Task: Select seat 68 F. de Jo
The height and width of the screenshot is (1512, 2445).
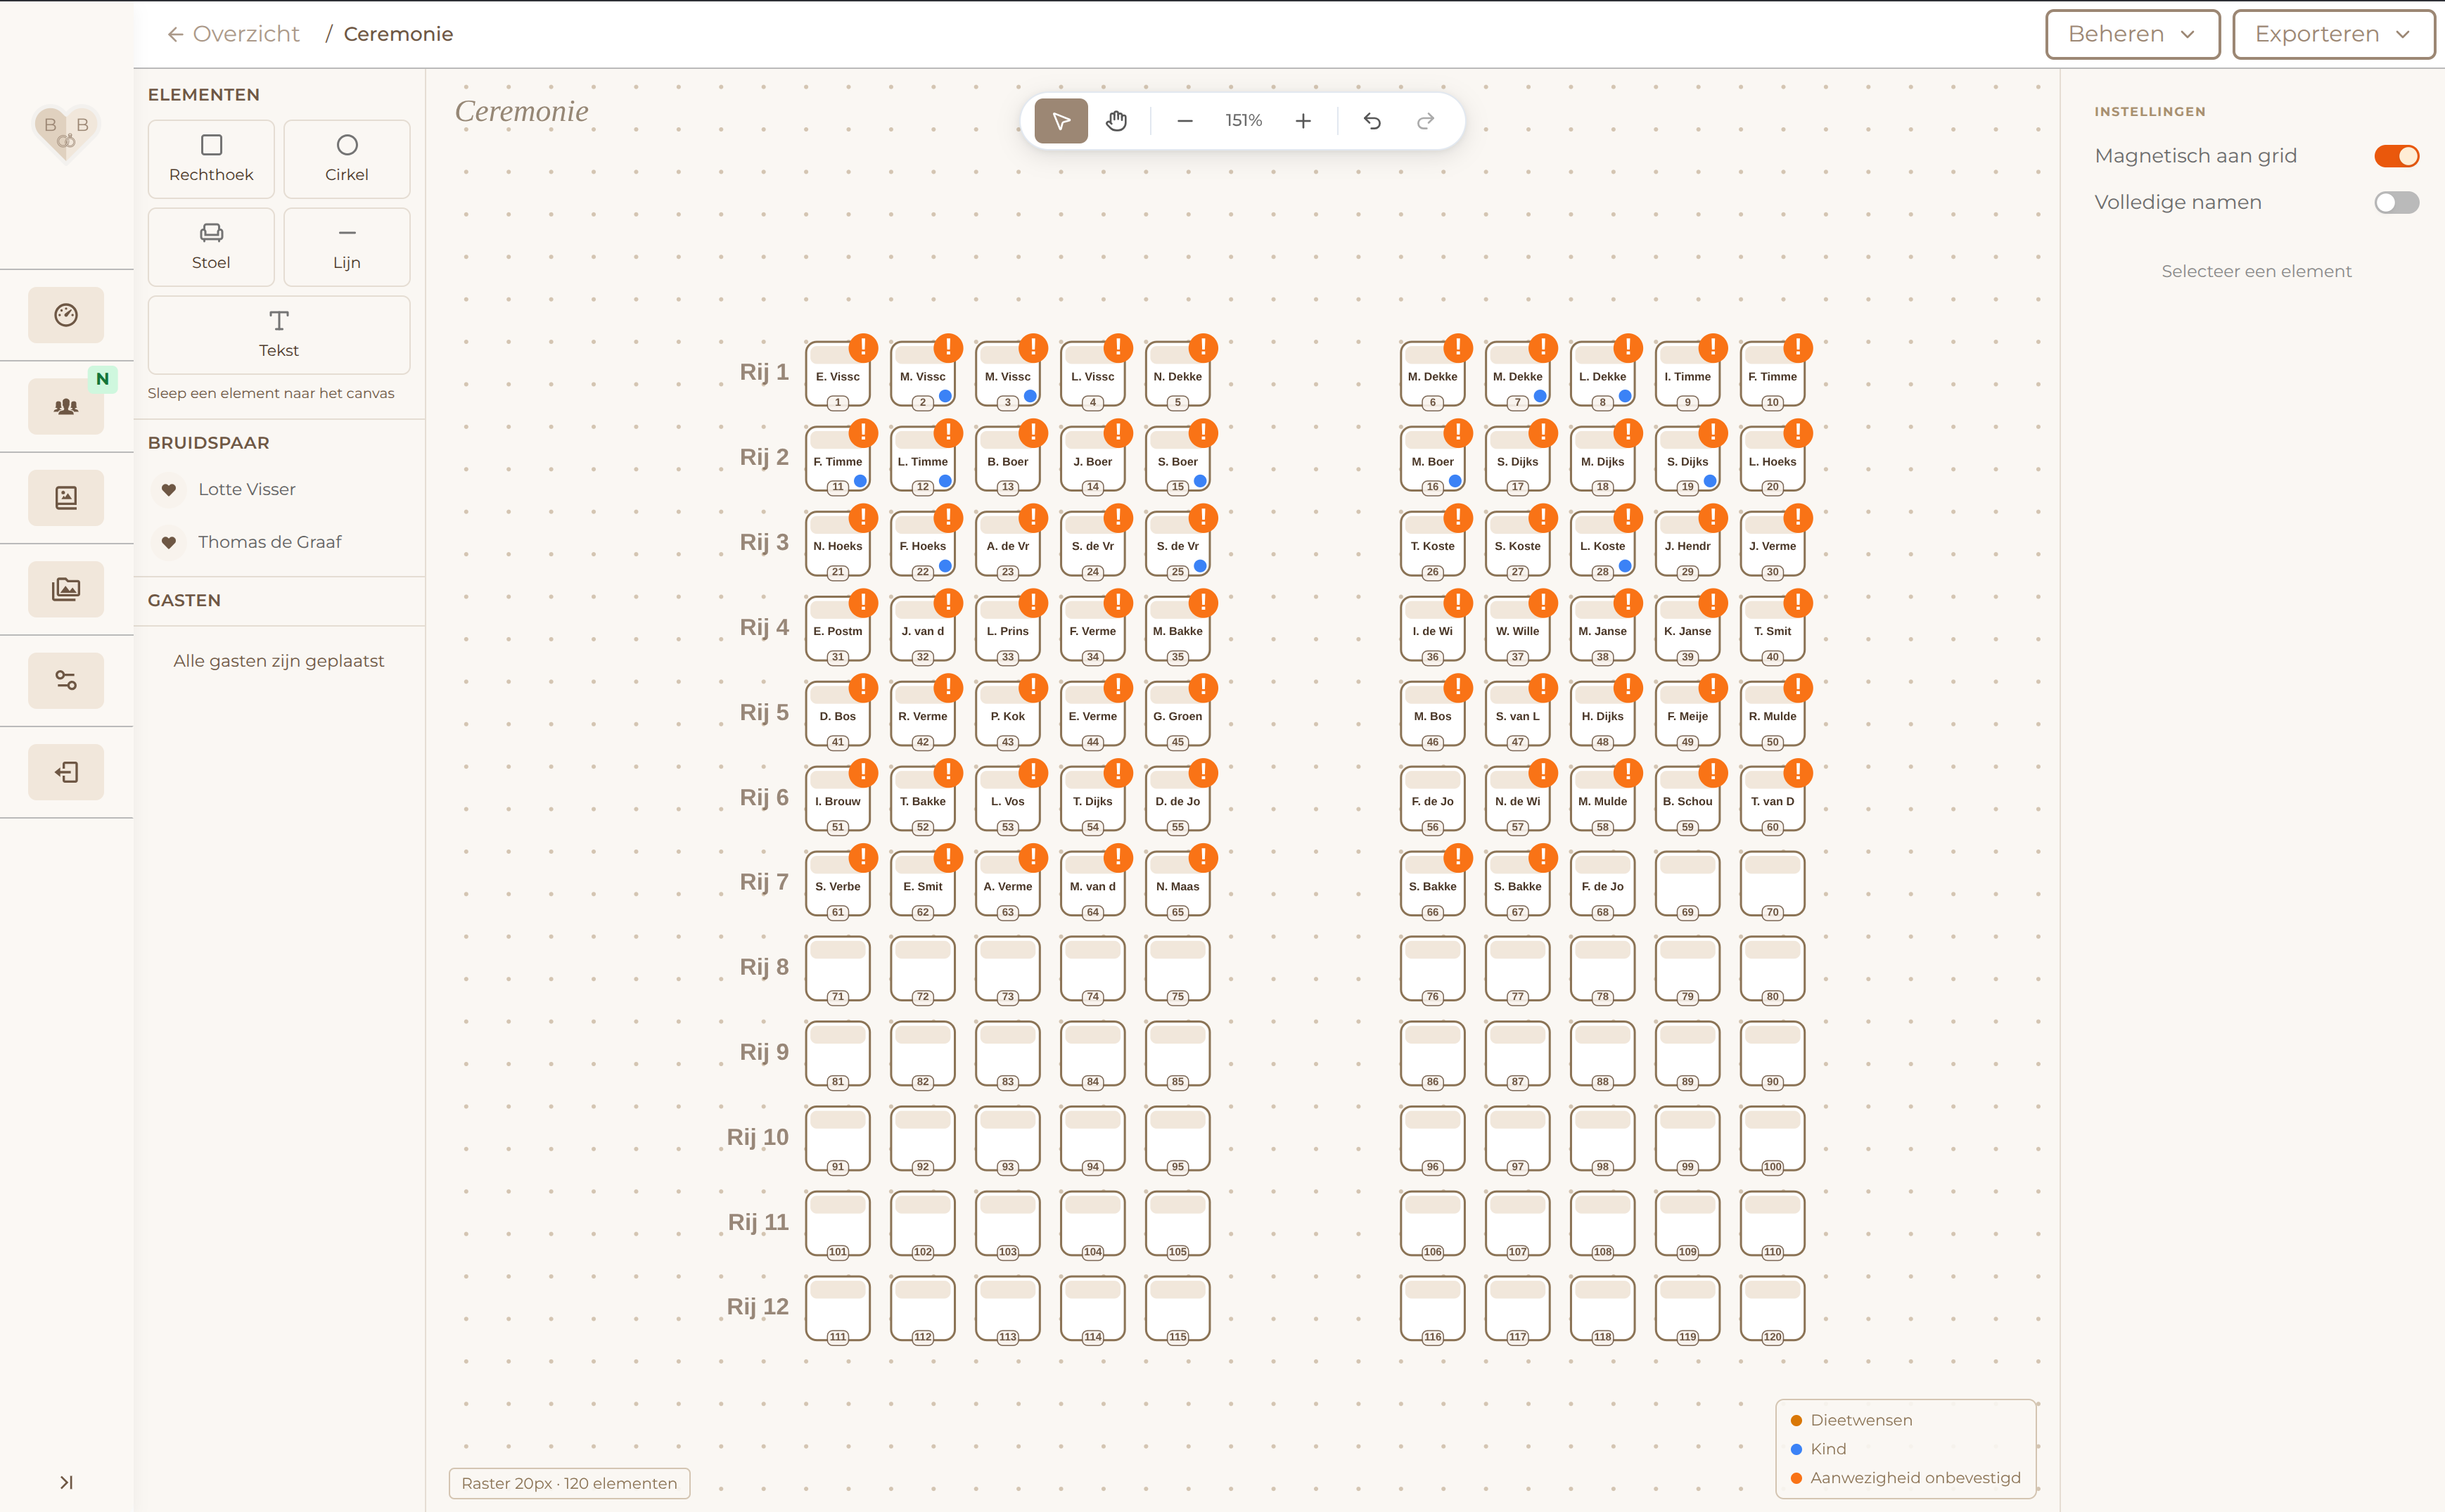Action: 1602,884
